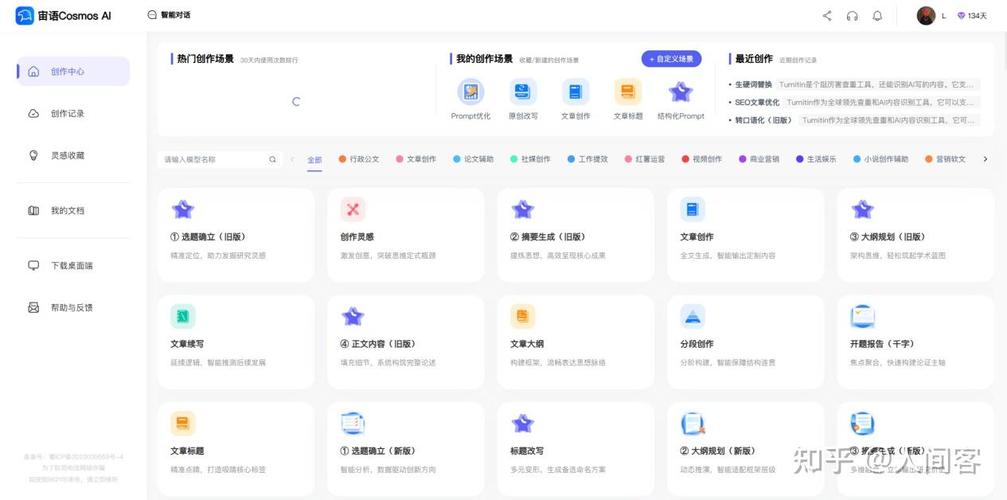Open the notification bell icon
The height and width of the screenshot is (500, 1007).
pos(877,16)
